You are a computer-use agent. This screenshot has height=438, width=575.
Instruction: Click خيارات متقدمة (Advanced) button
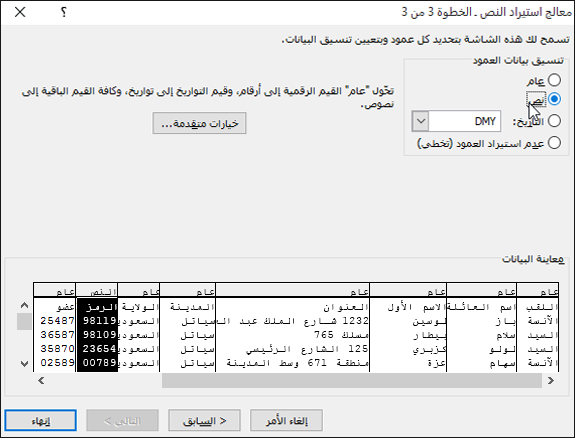pos(199,123)
